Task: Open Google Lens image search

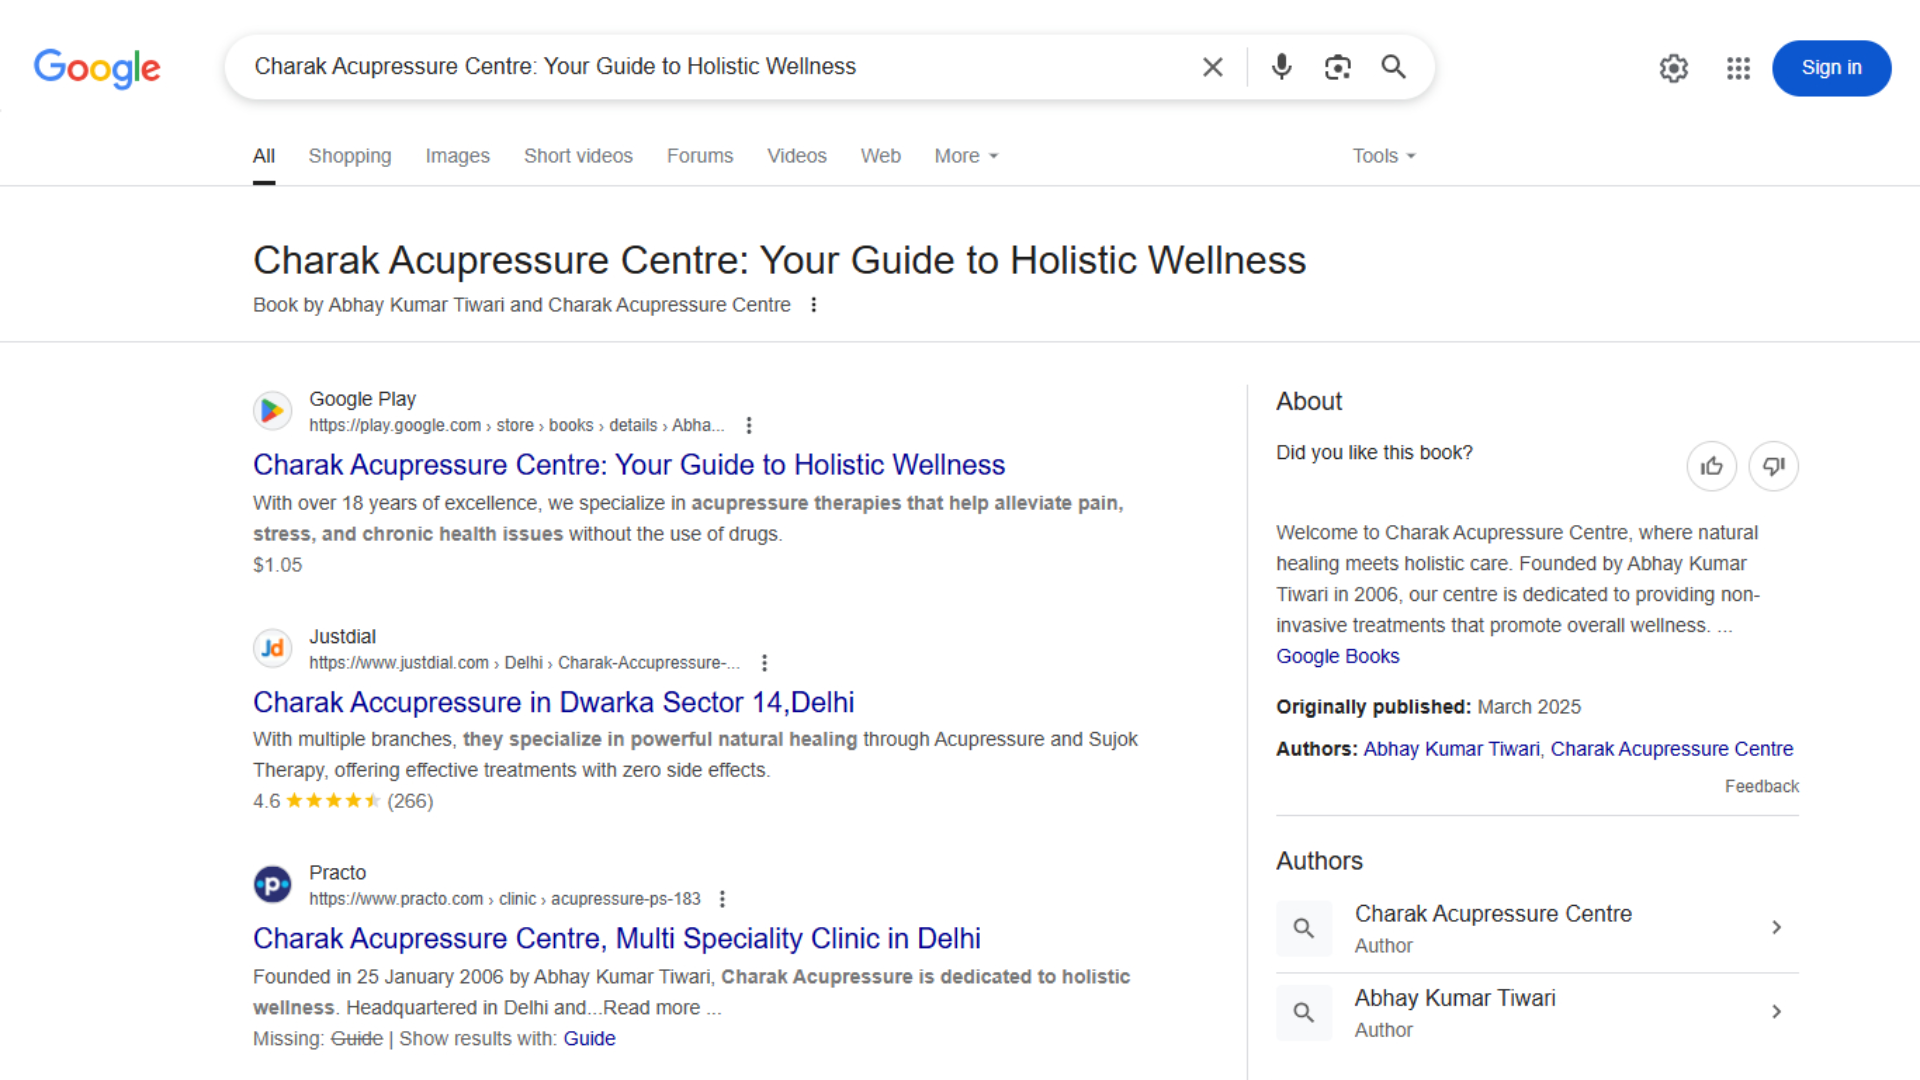Action: click(1337, 67)
